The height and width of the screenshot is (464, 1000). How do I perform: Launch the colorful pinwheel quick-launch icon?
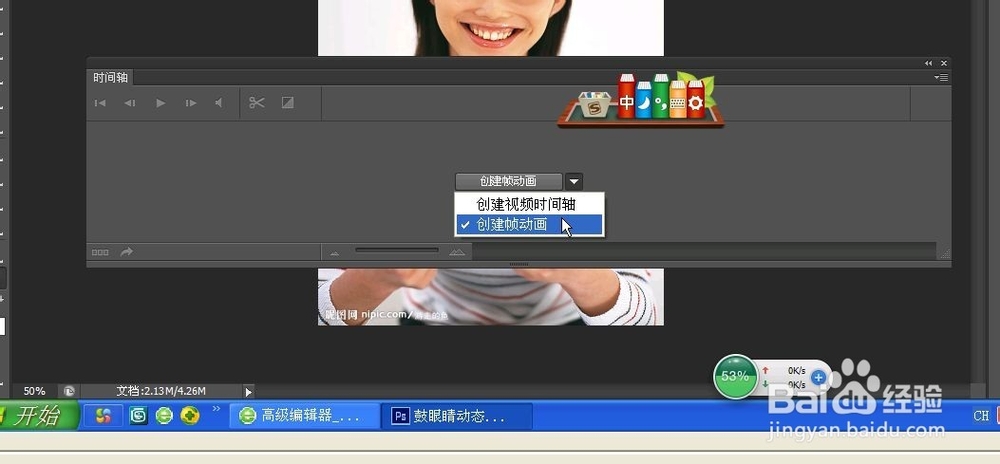pos(103,416)
